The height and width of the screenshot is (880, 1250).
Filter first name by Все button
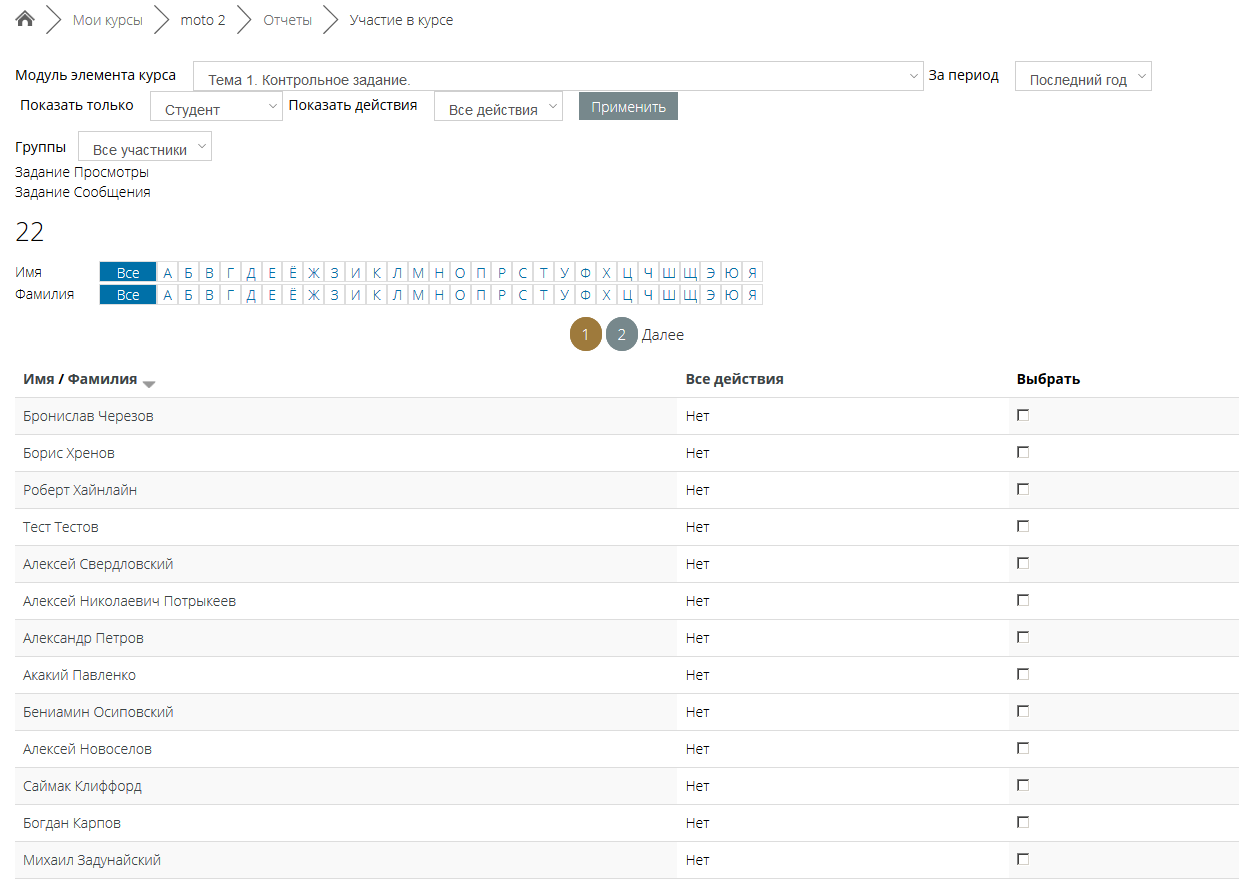point(128,273)
